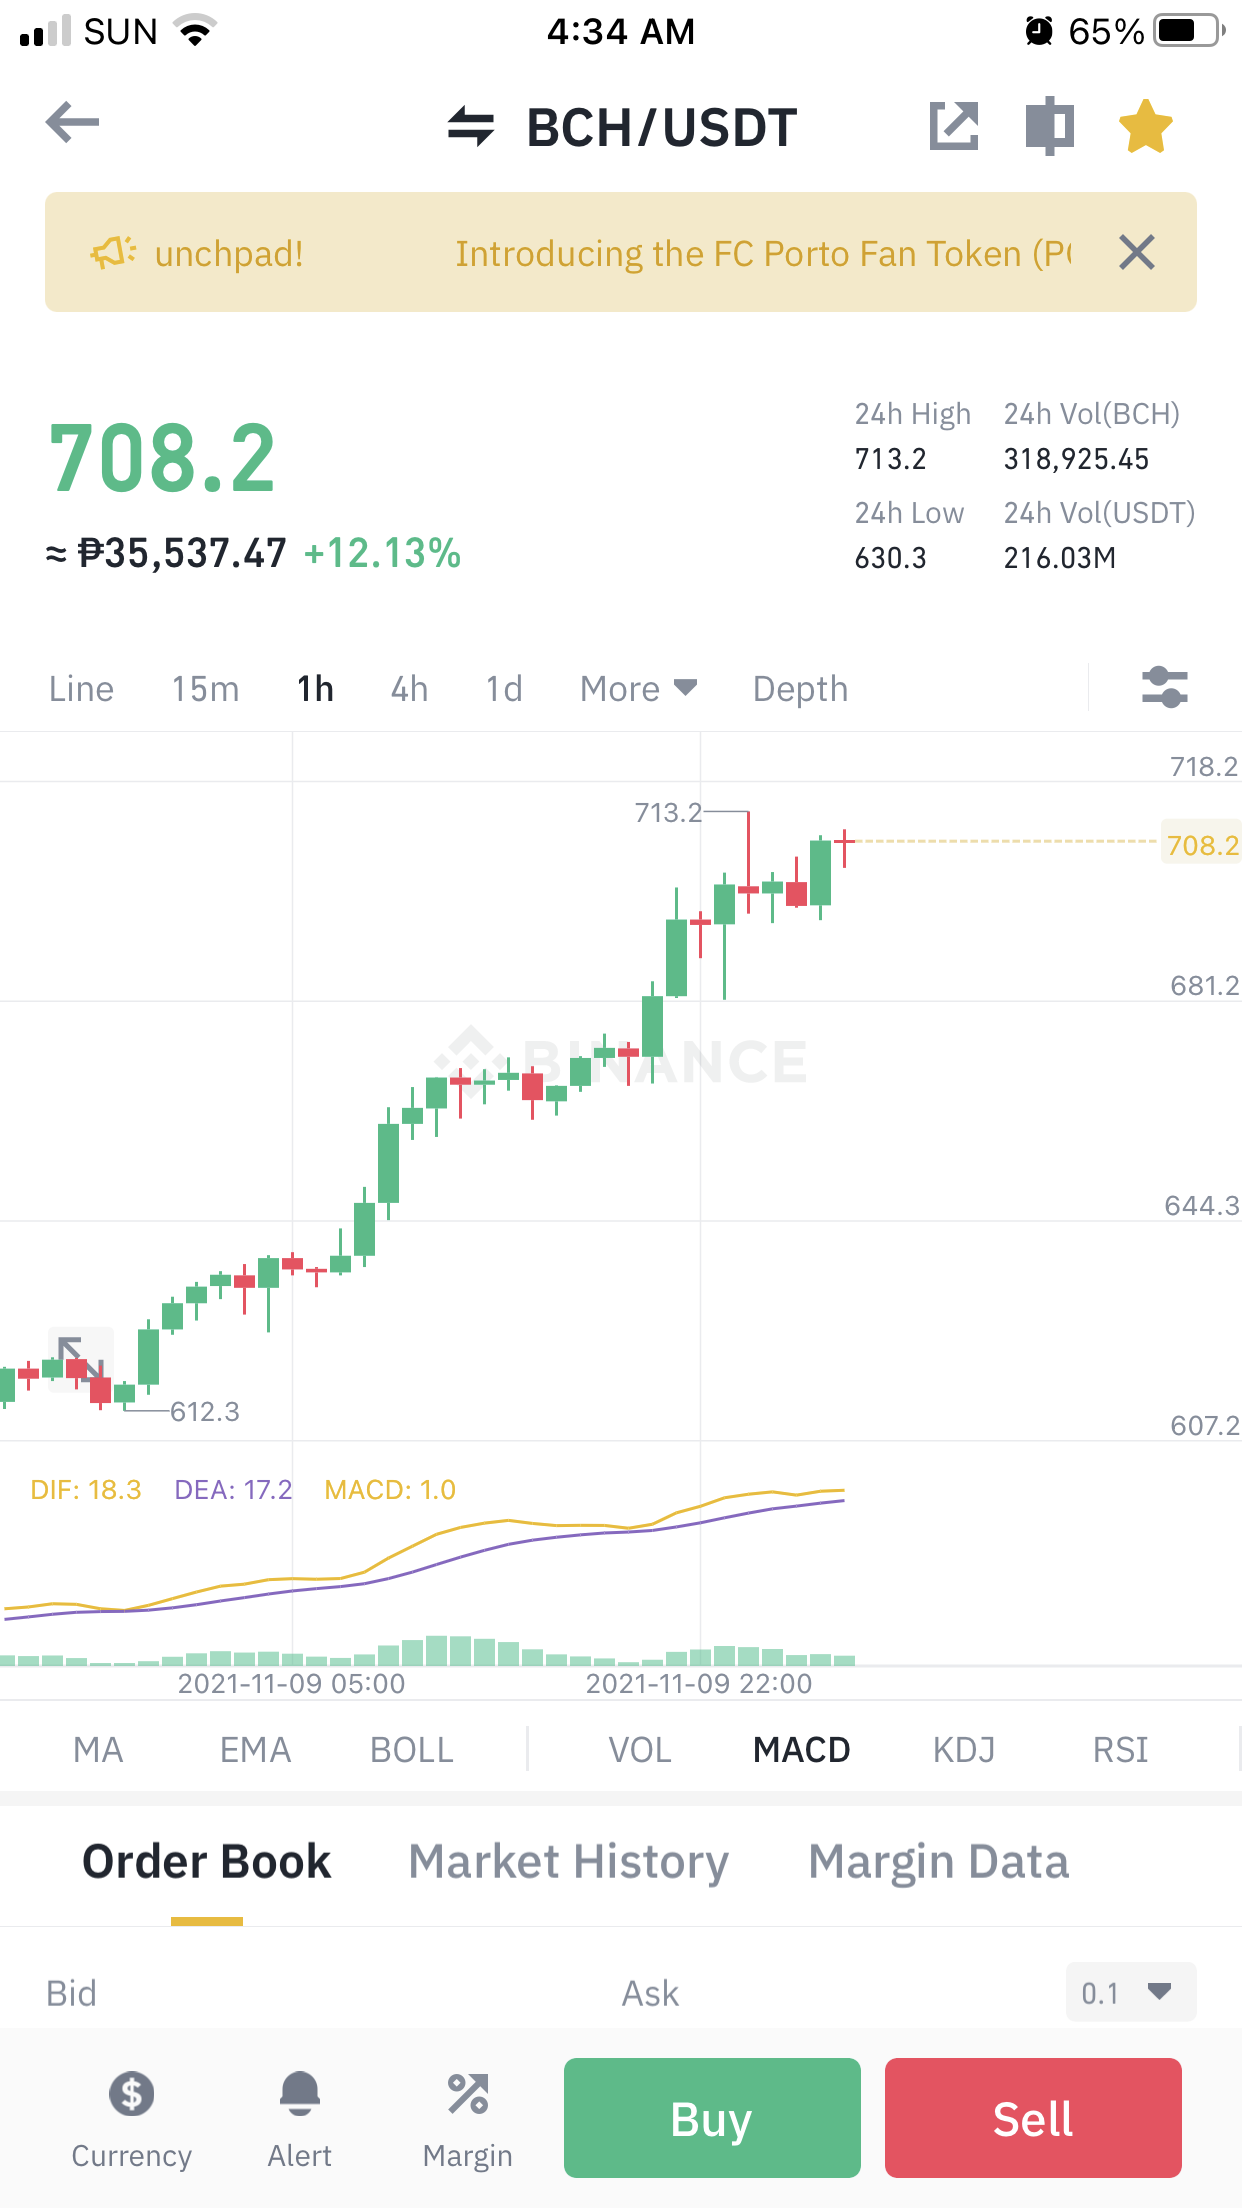Toggle the RSI indicator
Screen dimensions: 1242x2208
pyautogui.click(x=1120, y=1750)
